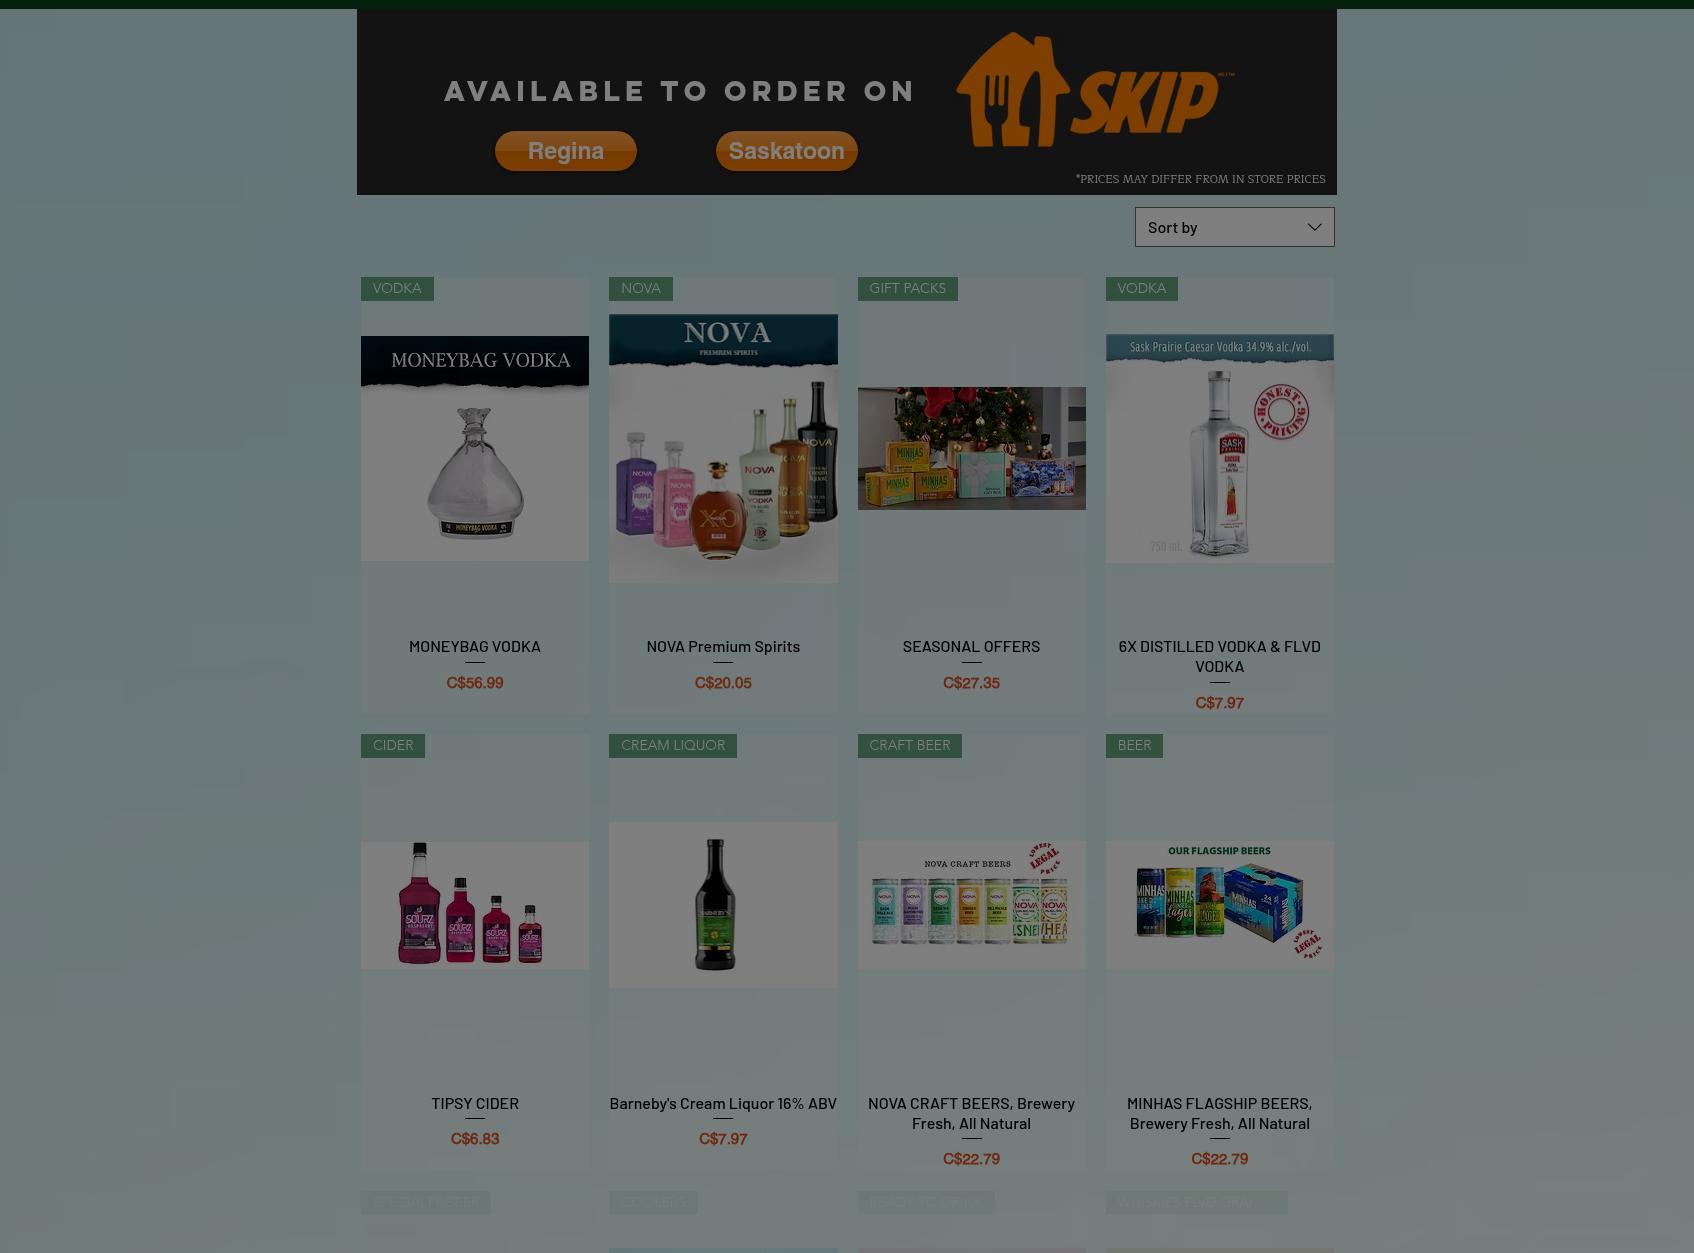Click the MONEYBAG VODKA product title
The width and height of the screenshot is (1694, 1253).
pyautogui.click(x=475, y=646)
